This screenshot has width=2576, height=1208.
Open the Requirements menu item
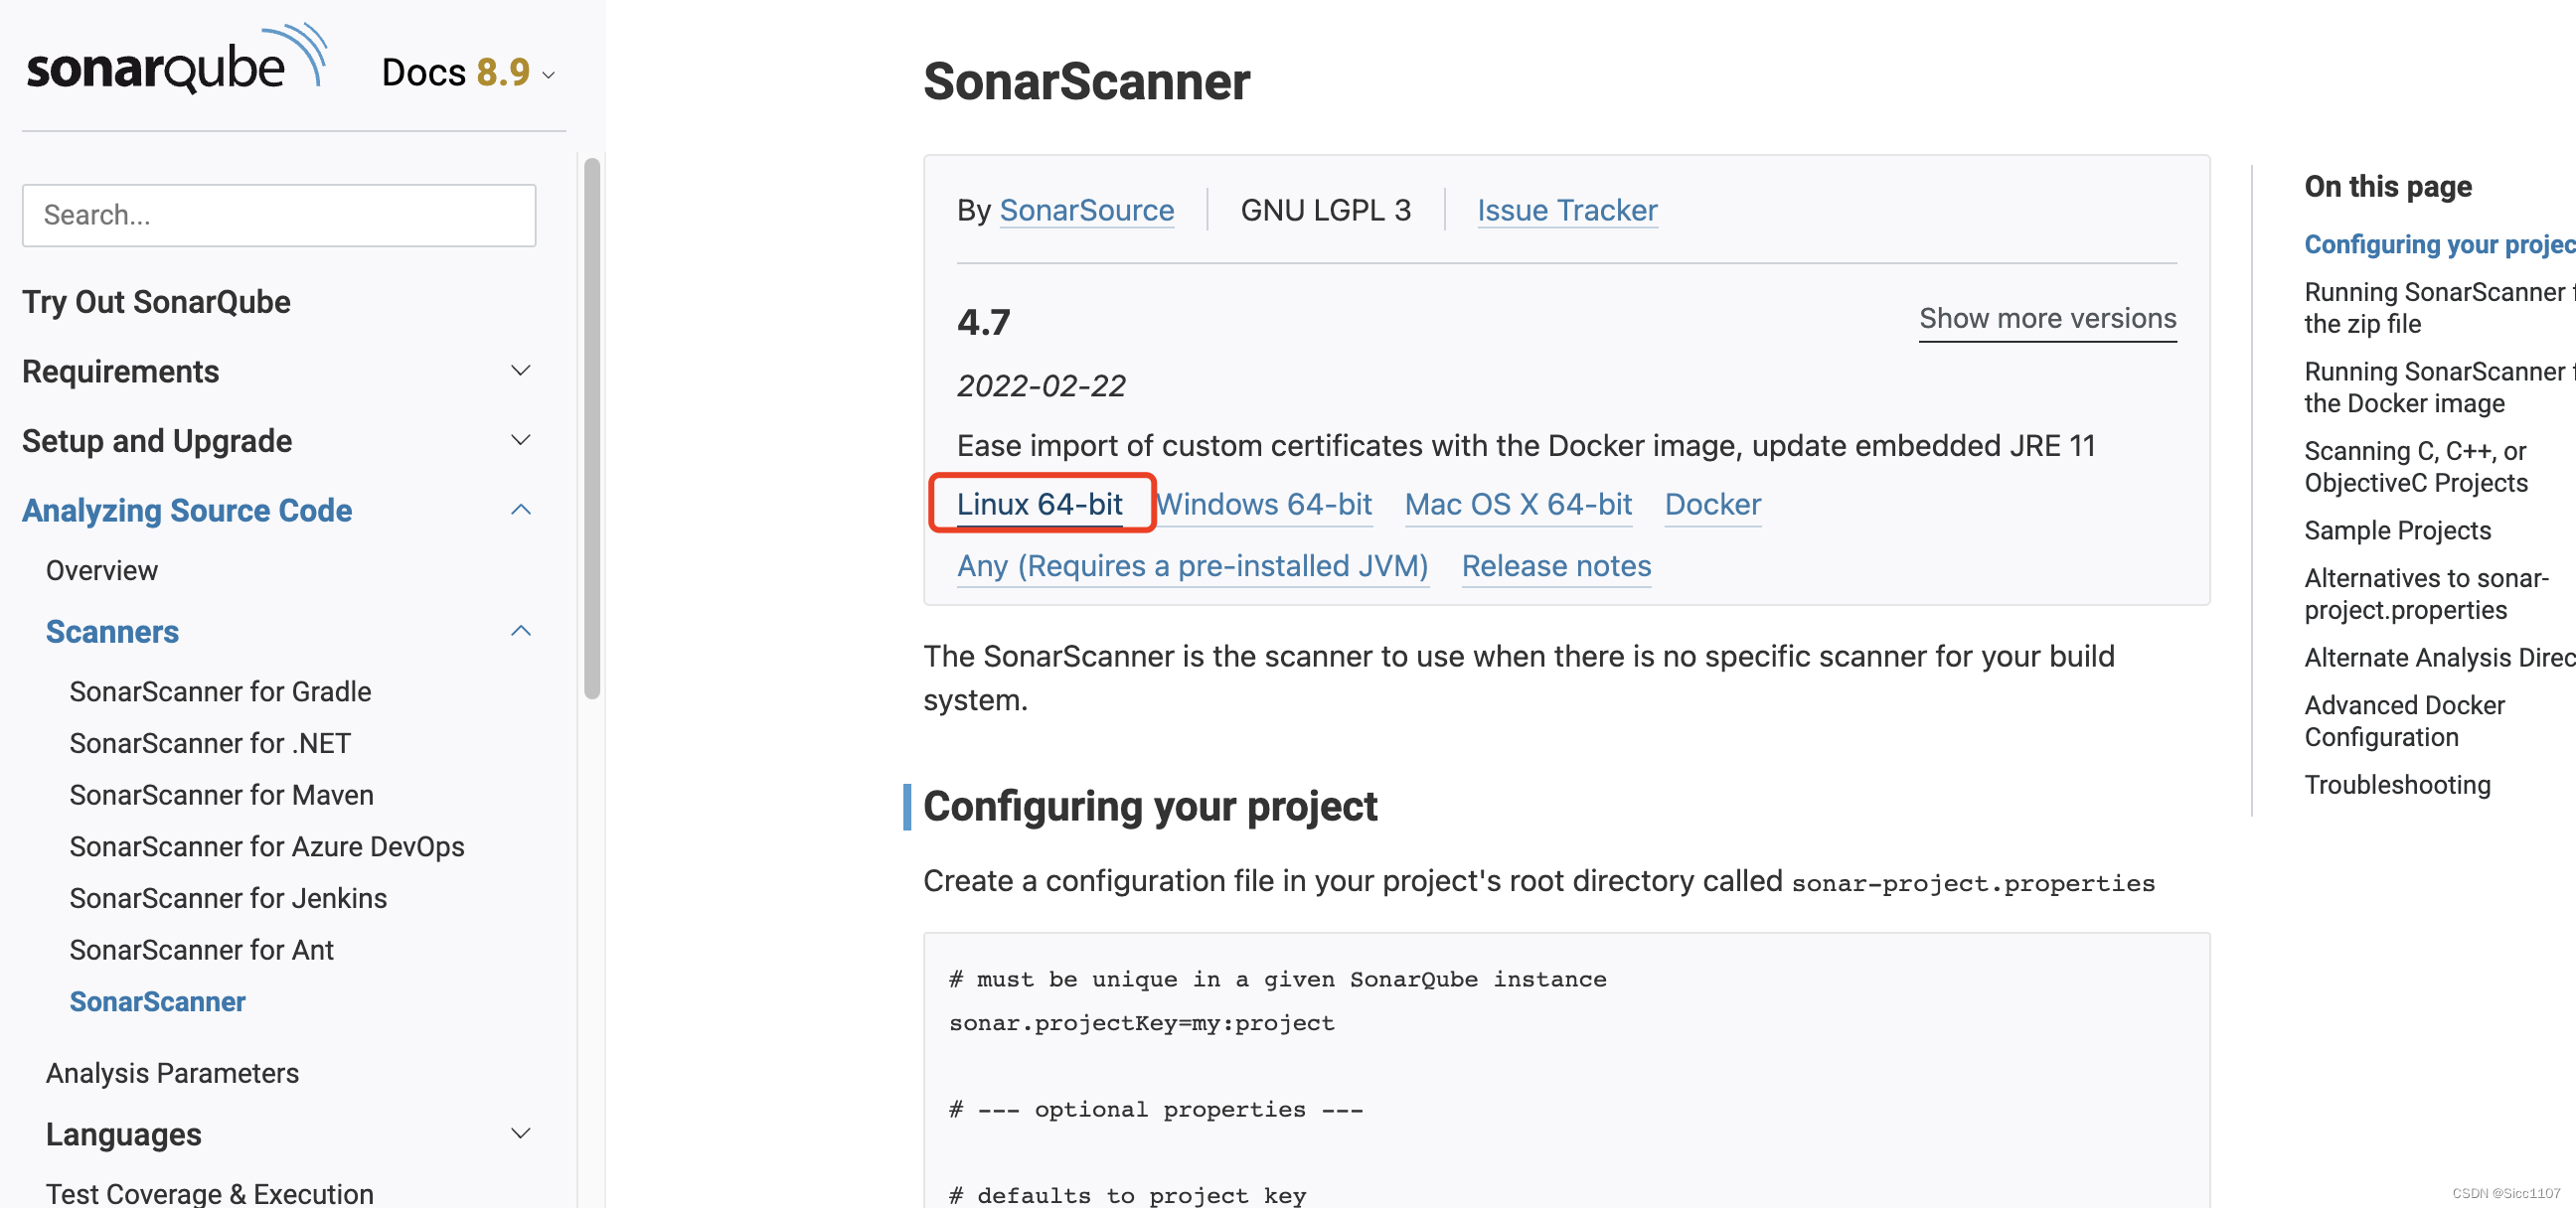[120, 371]
